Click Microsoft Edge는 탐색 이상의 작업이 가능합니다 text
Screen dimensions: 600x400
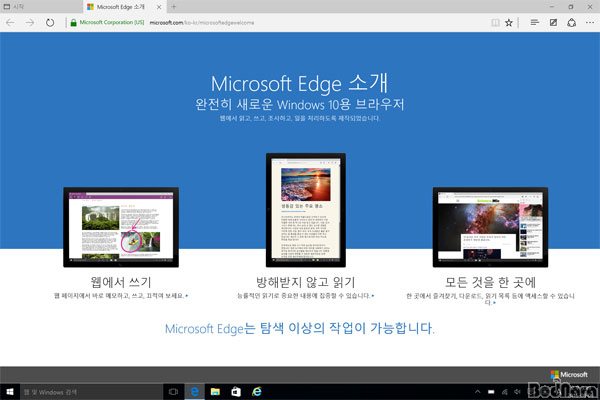300,328
